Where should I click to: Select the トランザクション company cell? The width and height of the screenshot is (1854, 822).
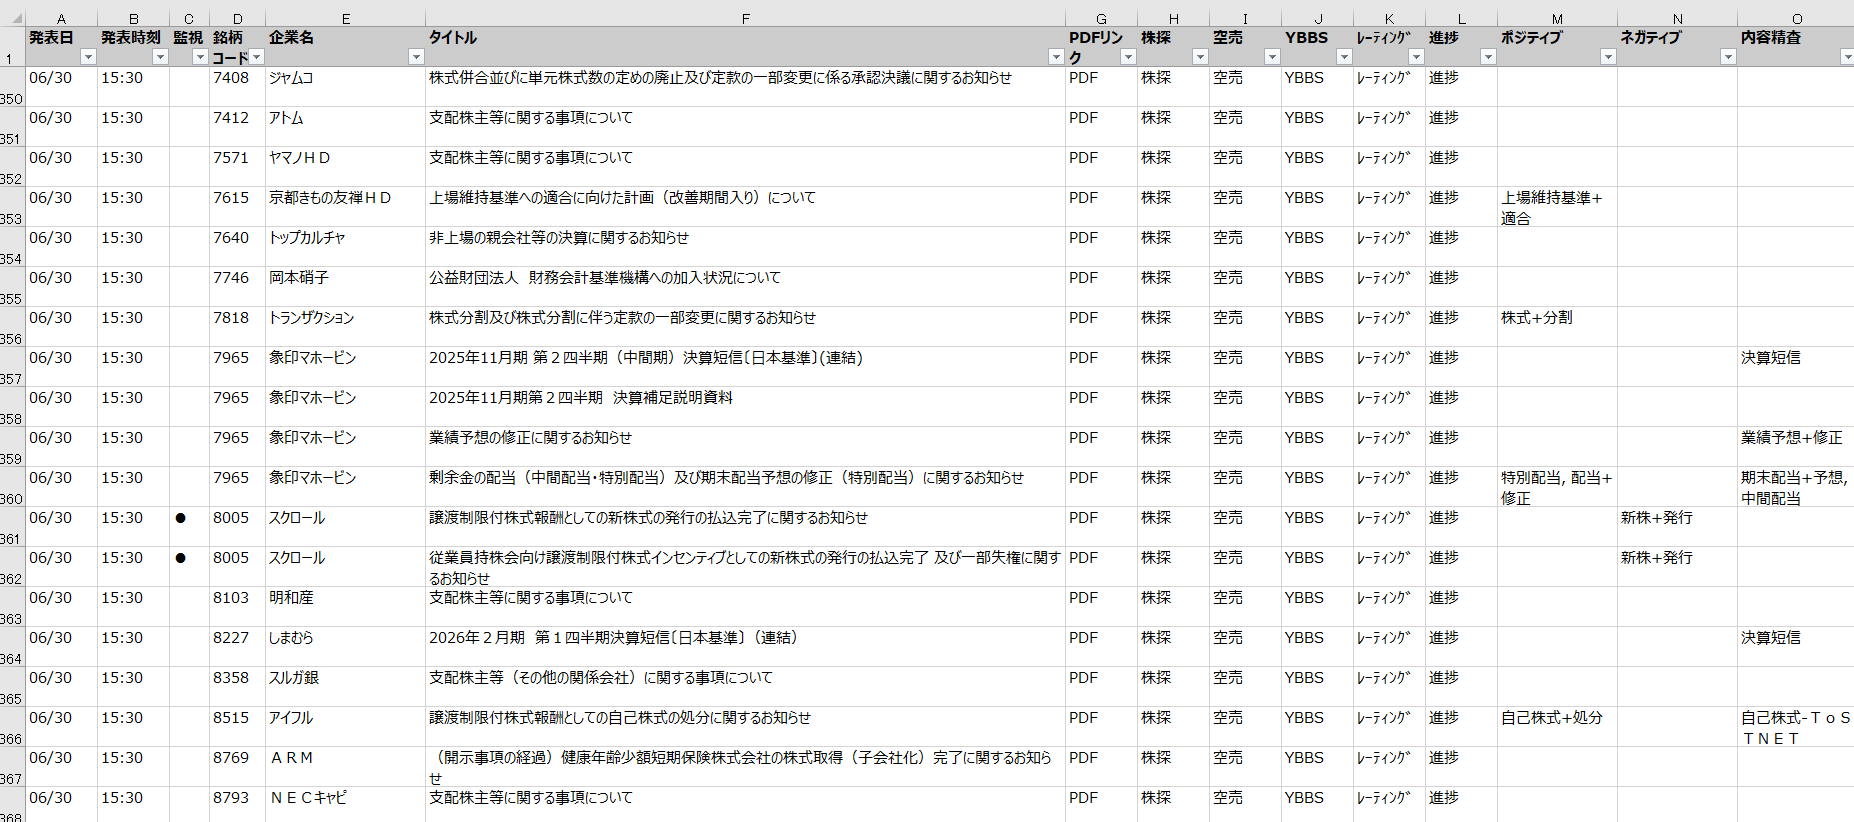click(x=345, y=327)
